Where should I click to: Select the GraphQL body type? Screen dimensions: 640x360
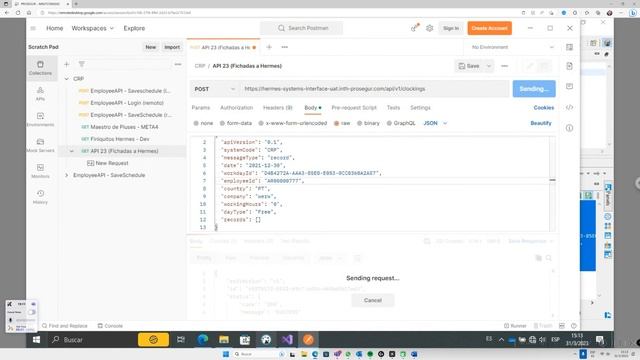401,123
